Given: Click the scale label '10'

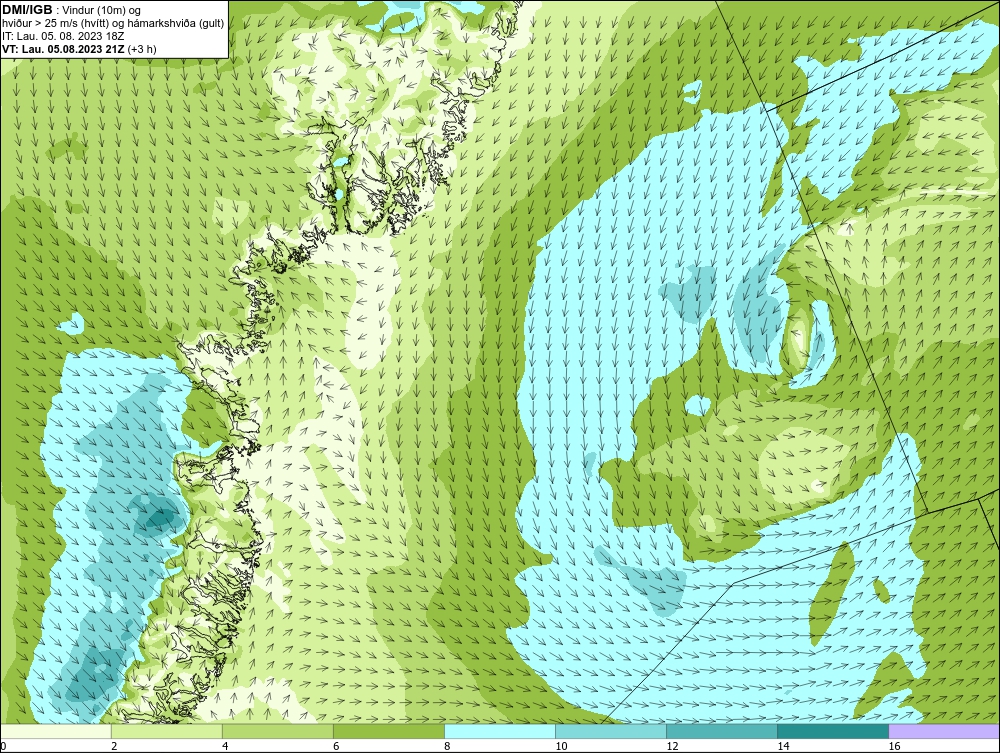Looking at the screenshot, I should pyautogui.click(x=561, y=746).
